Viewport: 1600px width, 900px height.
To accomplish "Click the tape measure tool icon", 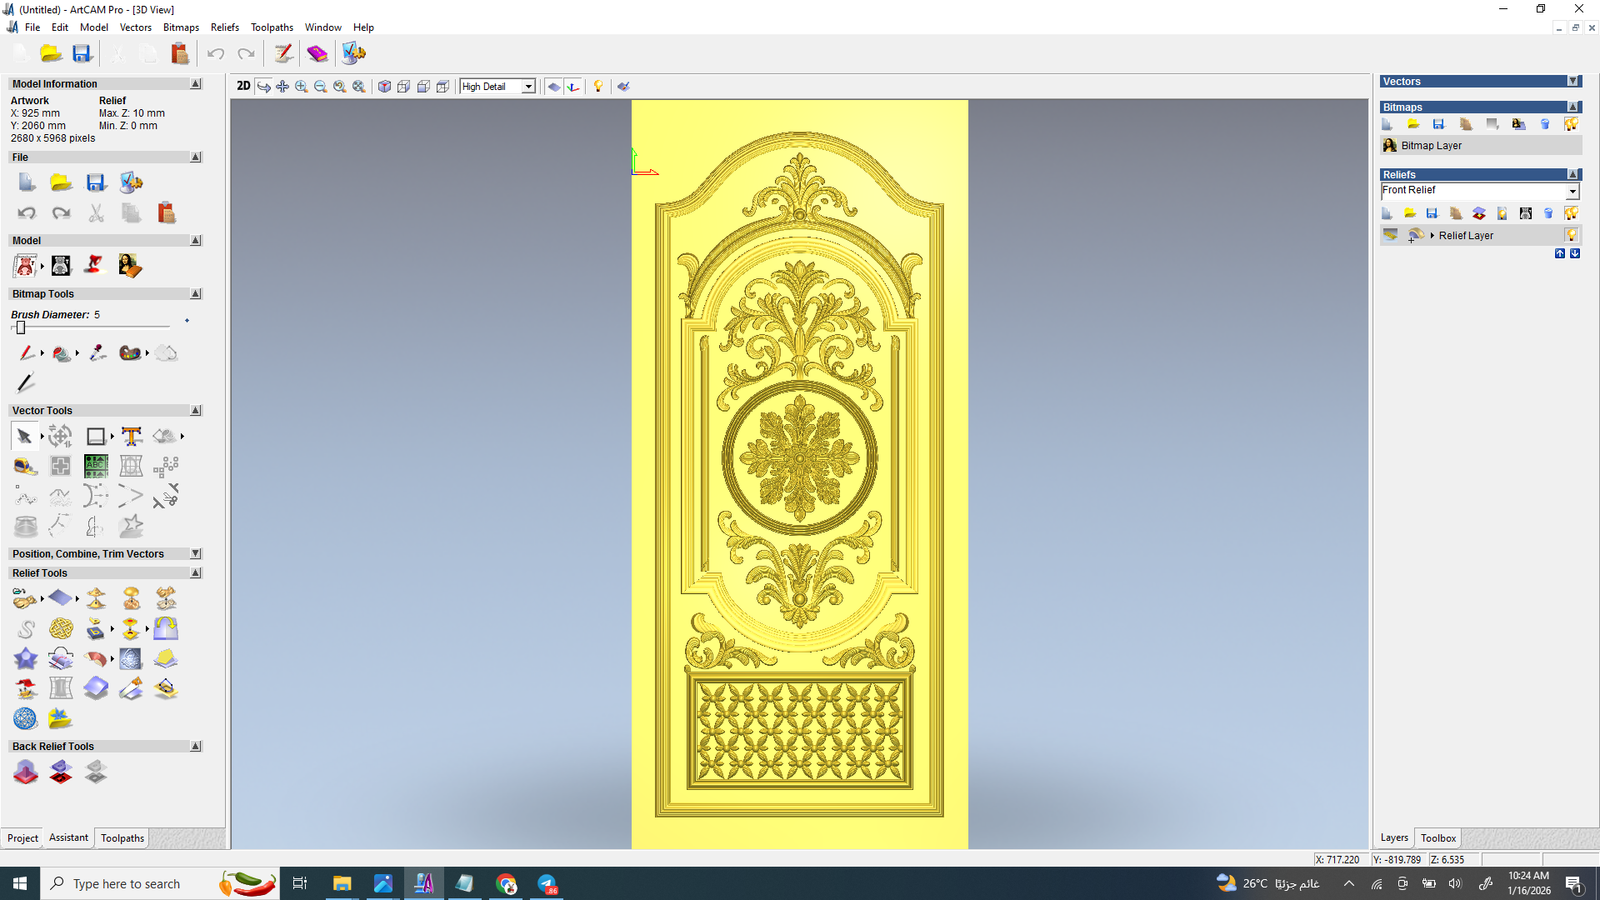I will pyautogui.click(x=25, y=466).
